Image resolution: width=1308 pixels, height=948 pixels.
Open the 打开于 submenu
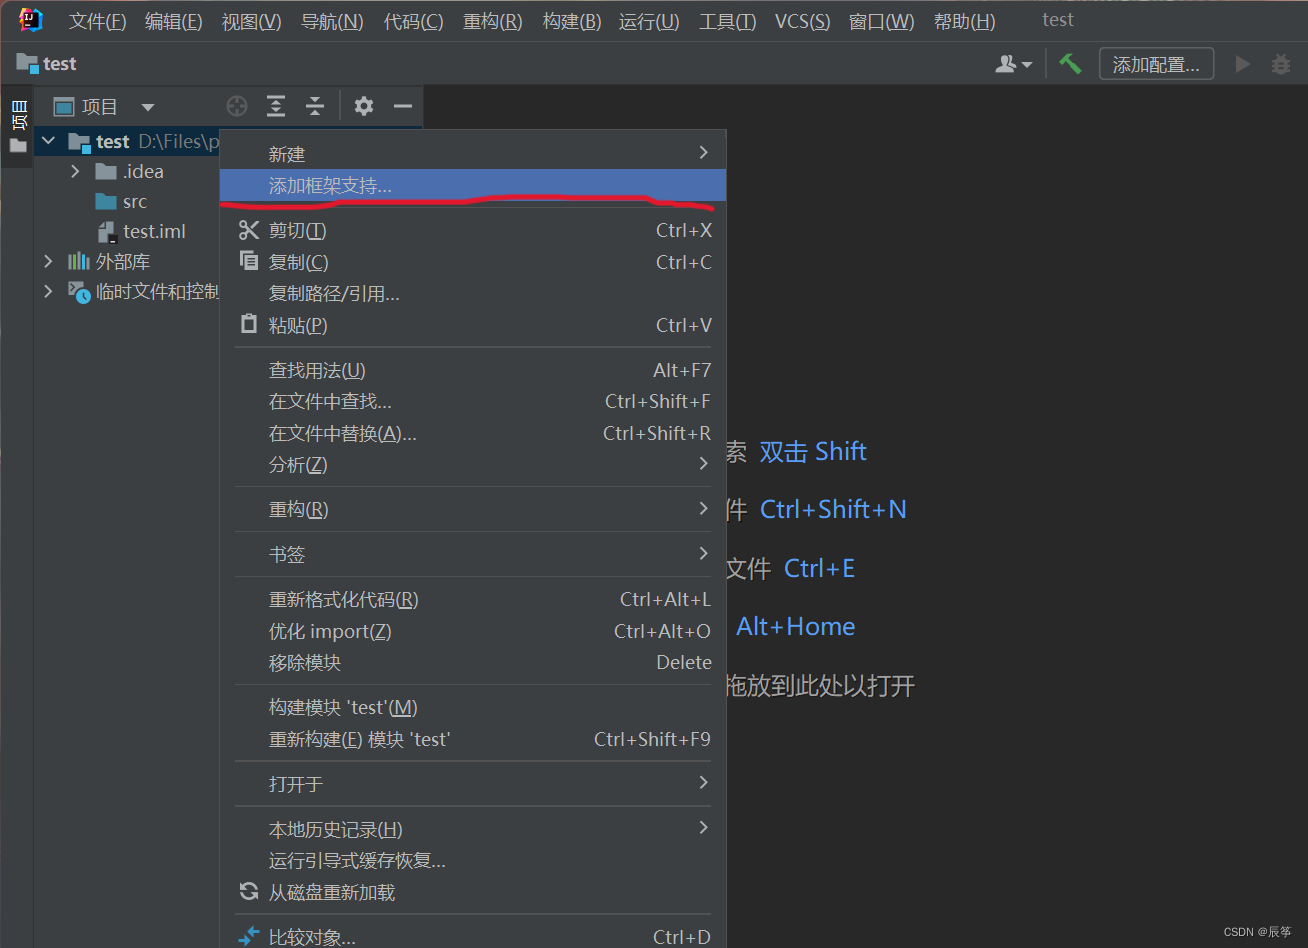point(473,784)
